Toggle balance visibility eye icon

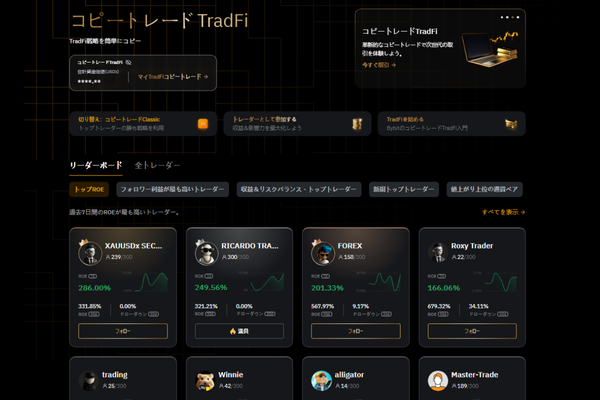click(130, 62)
